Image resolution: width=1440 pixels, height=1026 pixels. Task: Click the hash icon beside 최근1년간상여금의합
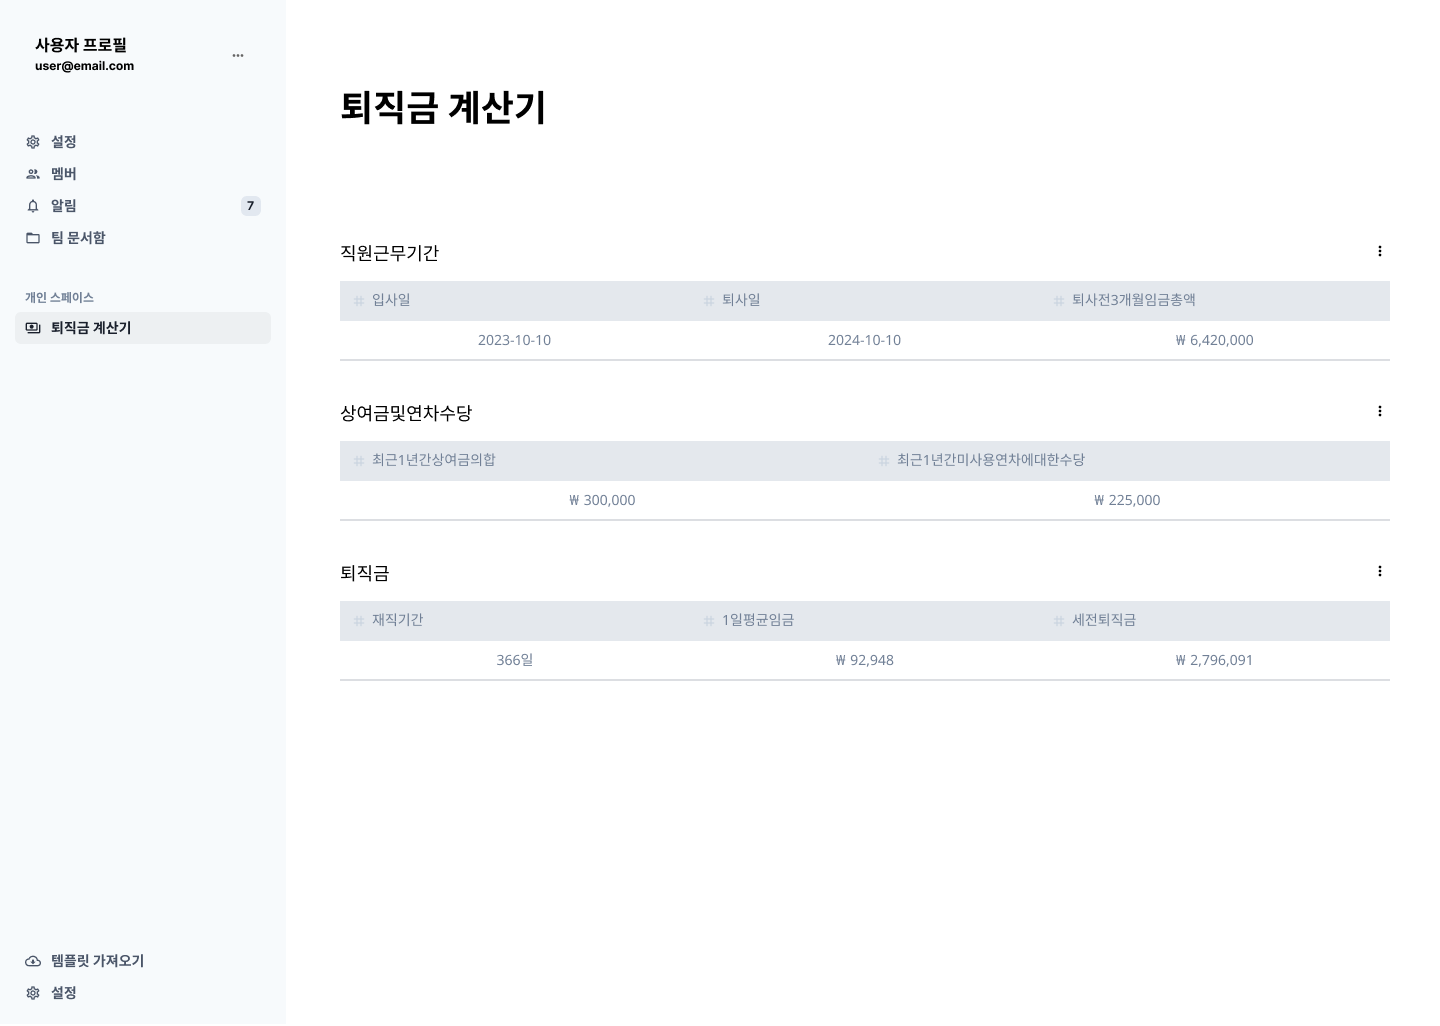pyautogui.click(x=359, y=461)
